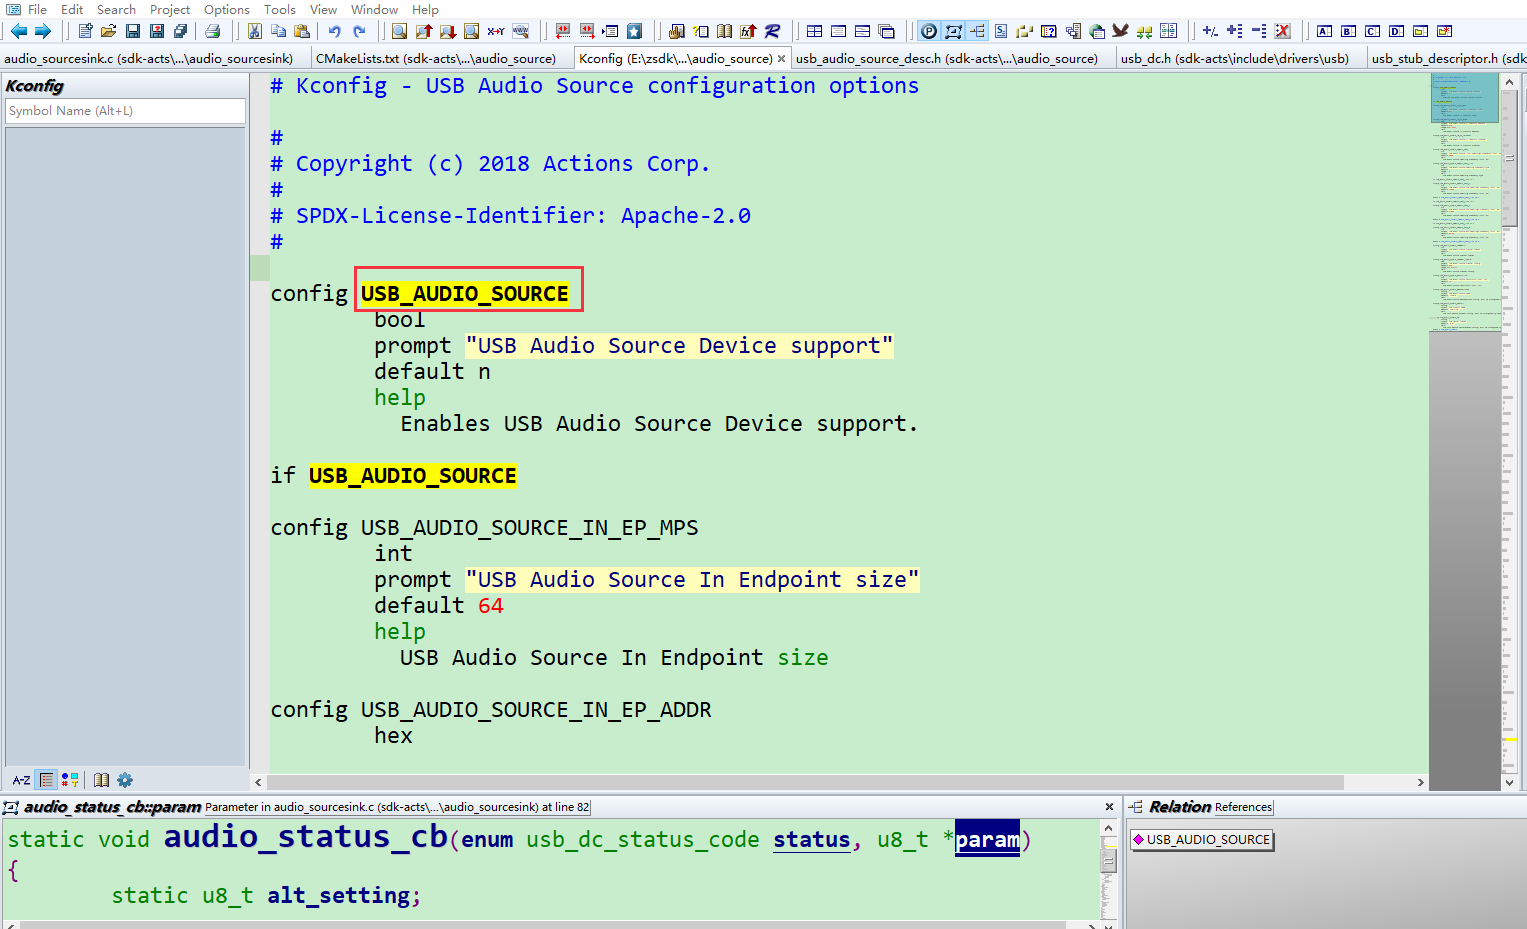Viewport: 1527px width, 929px height.
Task: Click the book-shaped documentation icon
Action: pos(101,779)
